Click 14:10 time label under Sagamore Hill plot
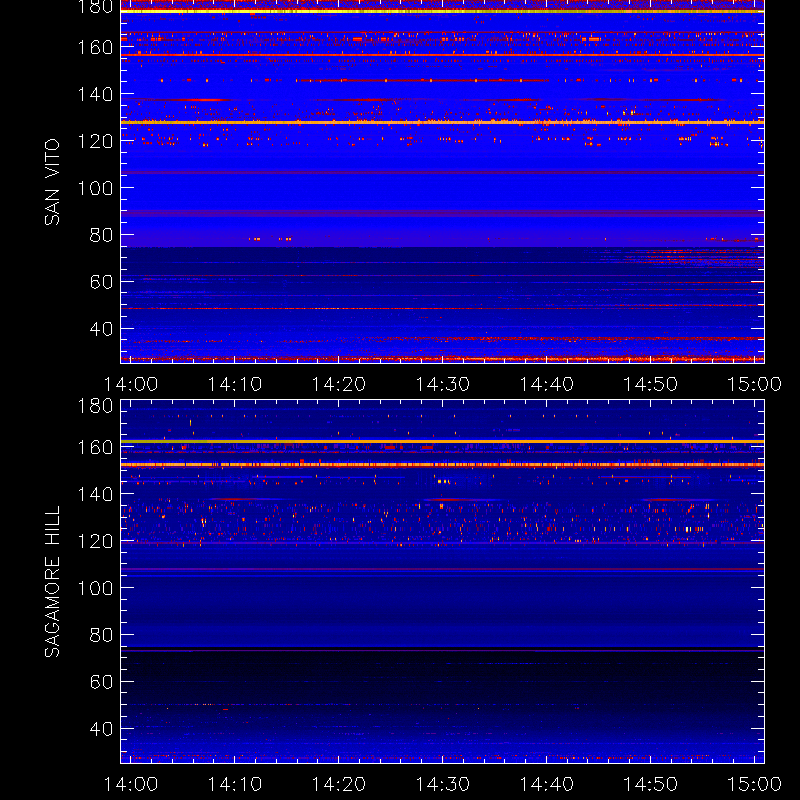The image size is (800, 800). [x=235, y=784]
